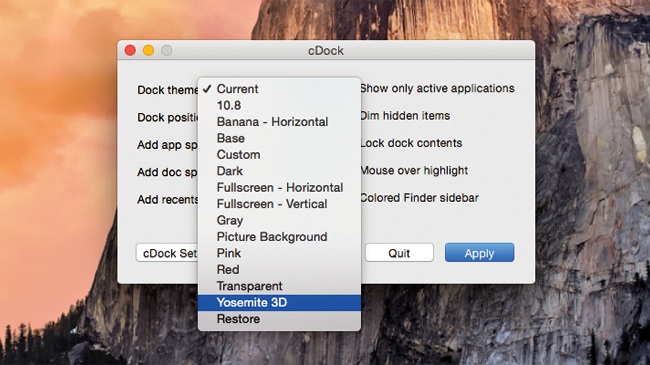
Task: Select the Gray theme
Action: point(279,220)
